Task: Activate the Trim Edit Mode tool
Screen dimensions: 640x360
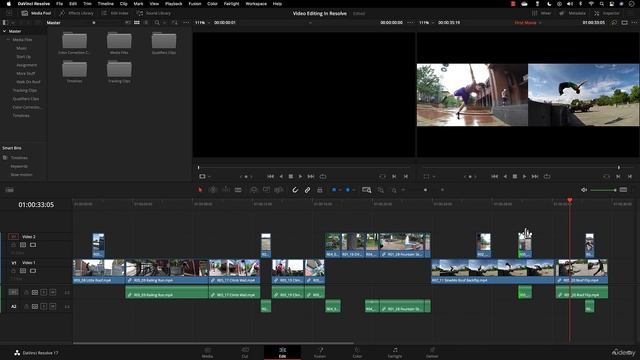Action: tap(213, 190)
